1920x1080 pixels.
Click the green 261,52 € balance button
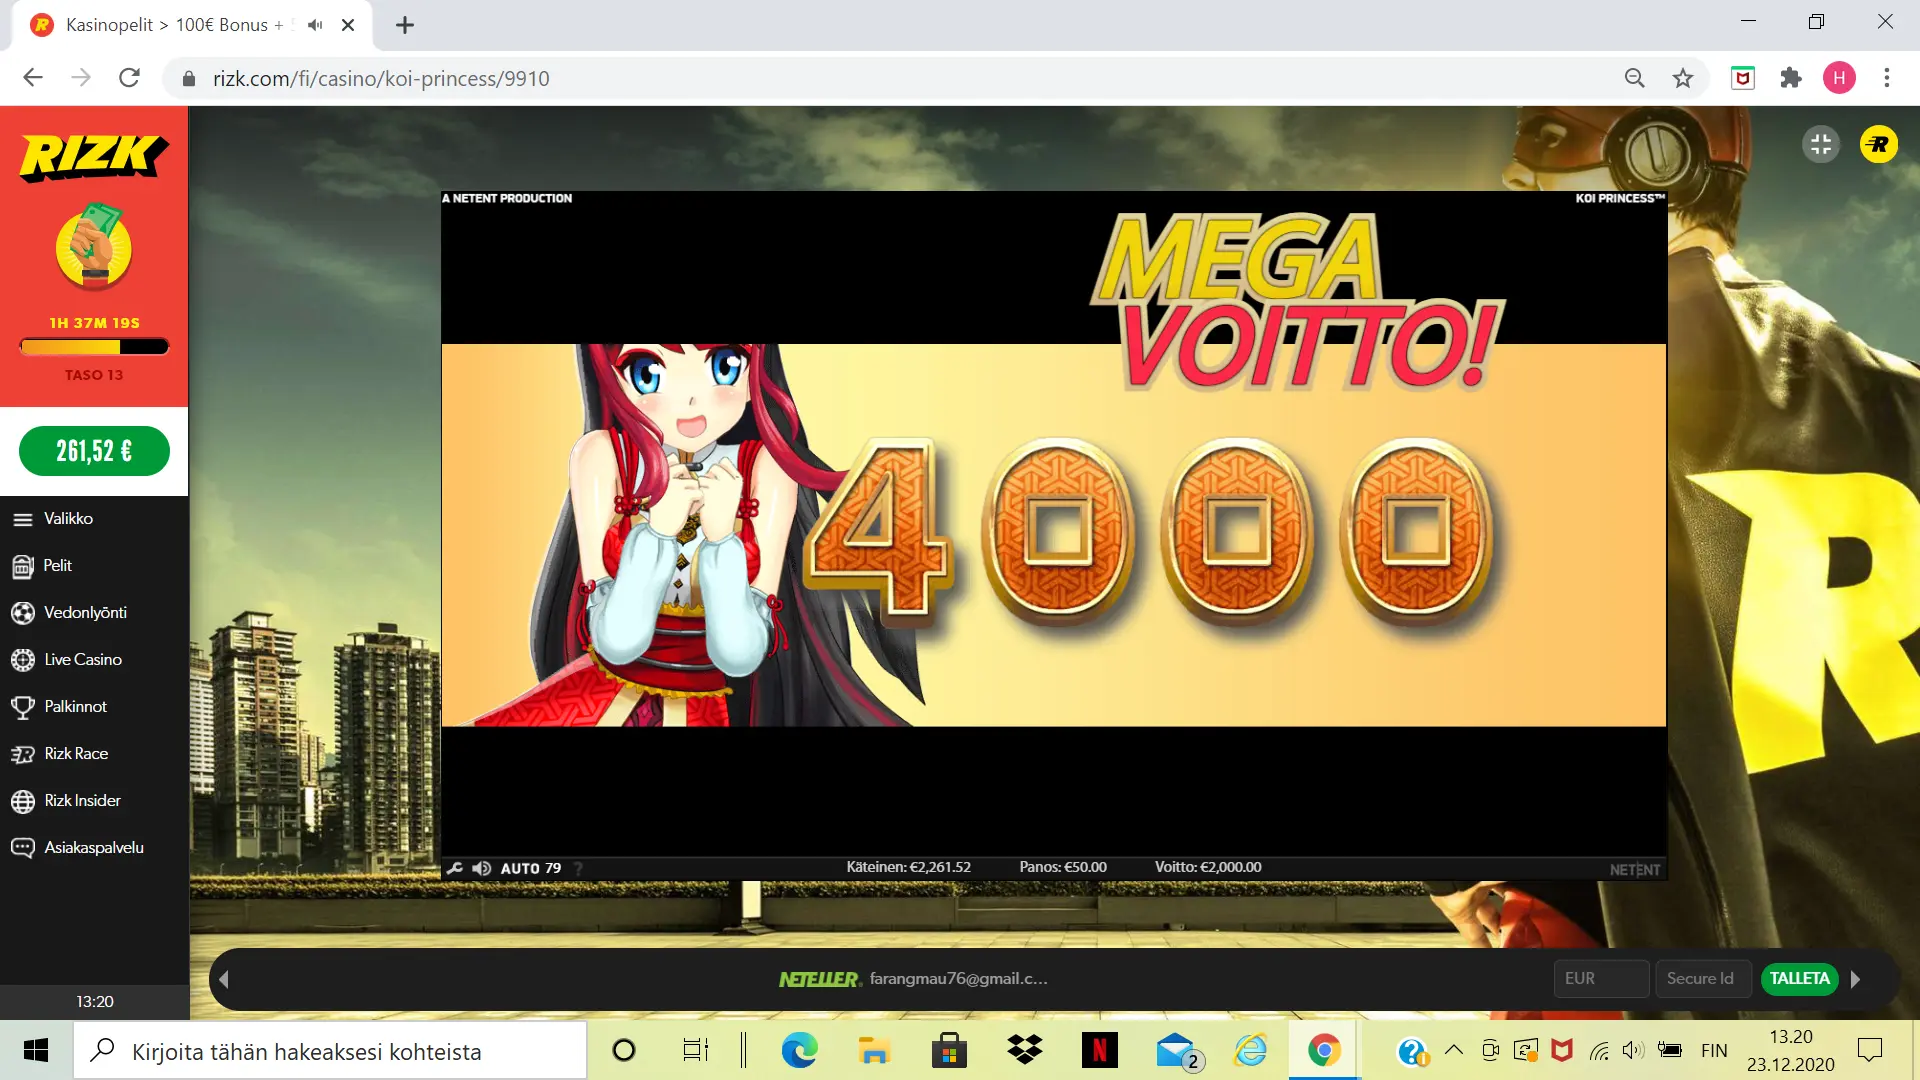pyautogui.click(x=94, y=451)
